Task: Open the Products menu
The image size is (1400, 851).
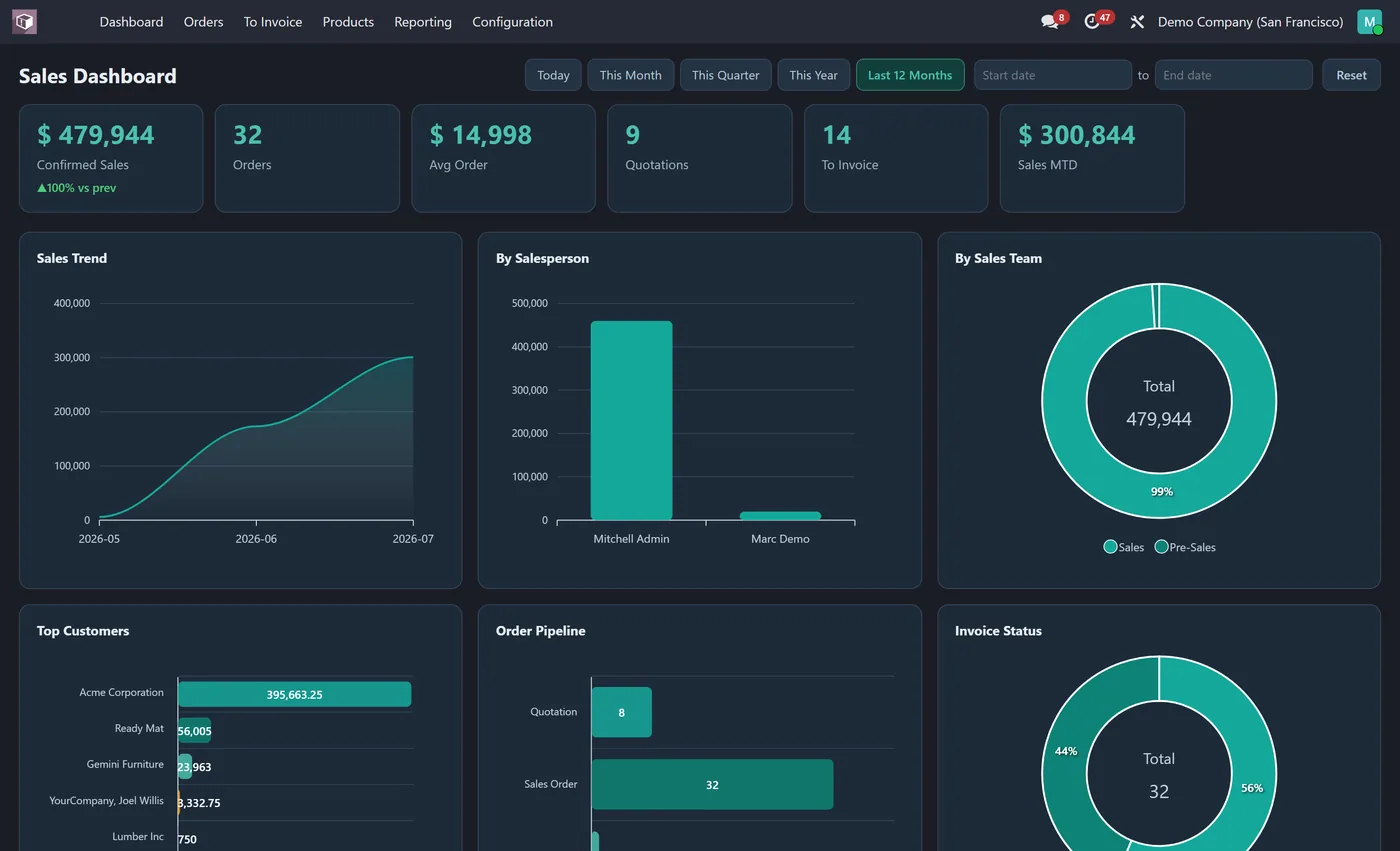Action: (x=348, y=21)
